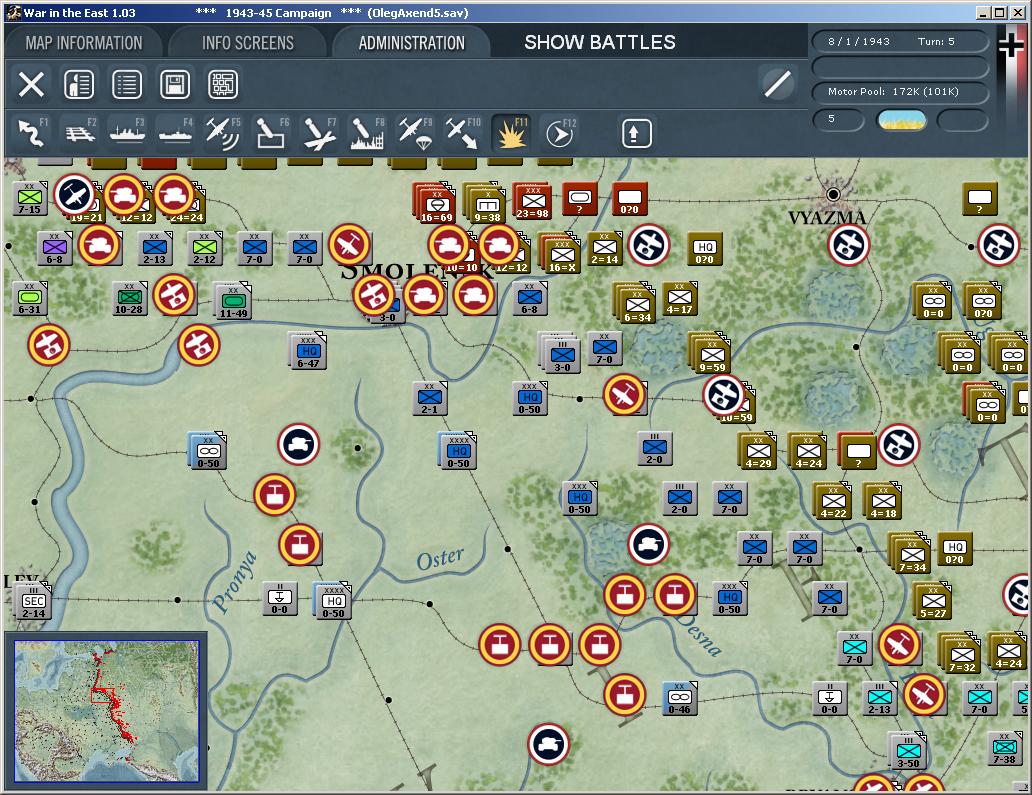Select the 0-46 motorized counter
The image size is (1032, 795).
[x=680, y=698]
